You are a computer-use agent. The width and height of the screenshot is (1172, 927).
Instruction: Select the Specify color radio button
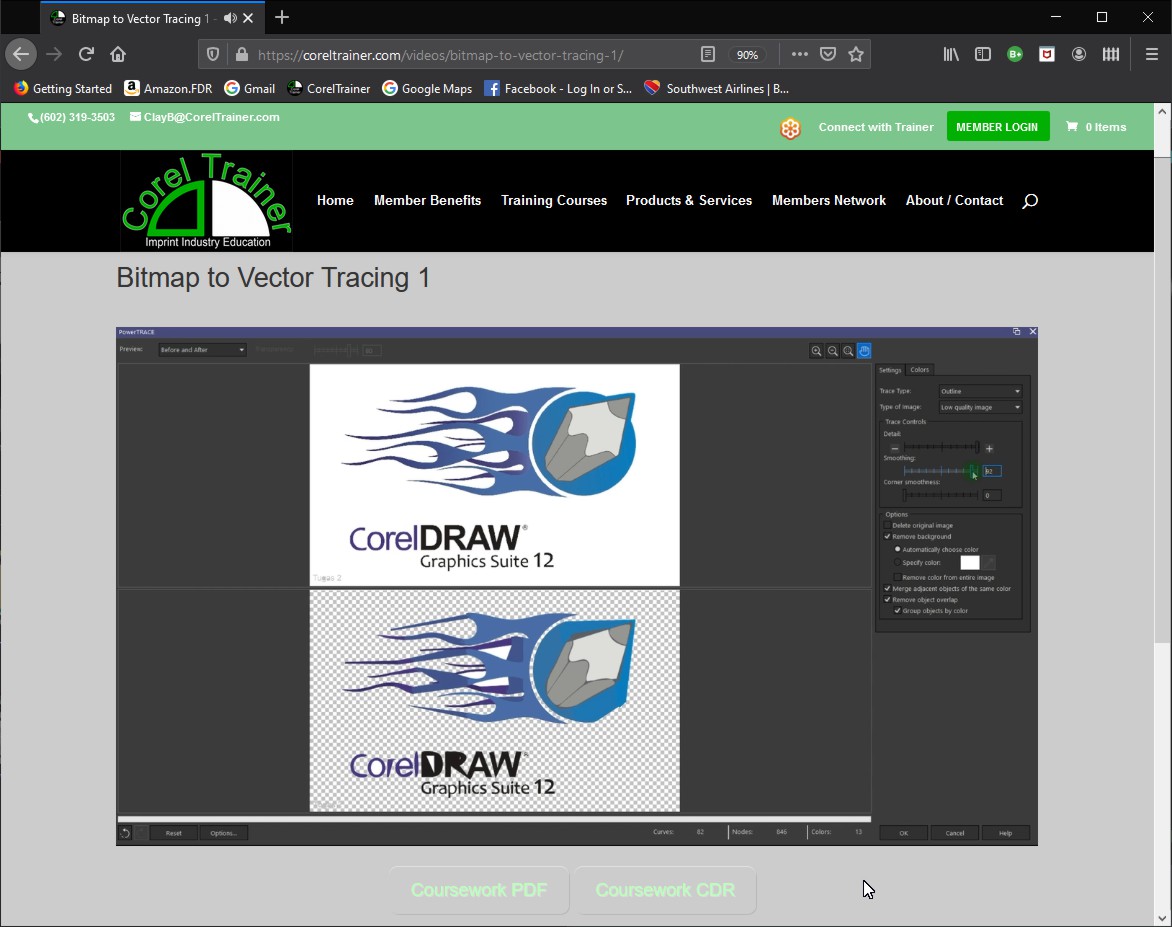click(898, 562)
